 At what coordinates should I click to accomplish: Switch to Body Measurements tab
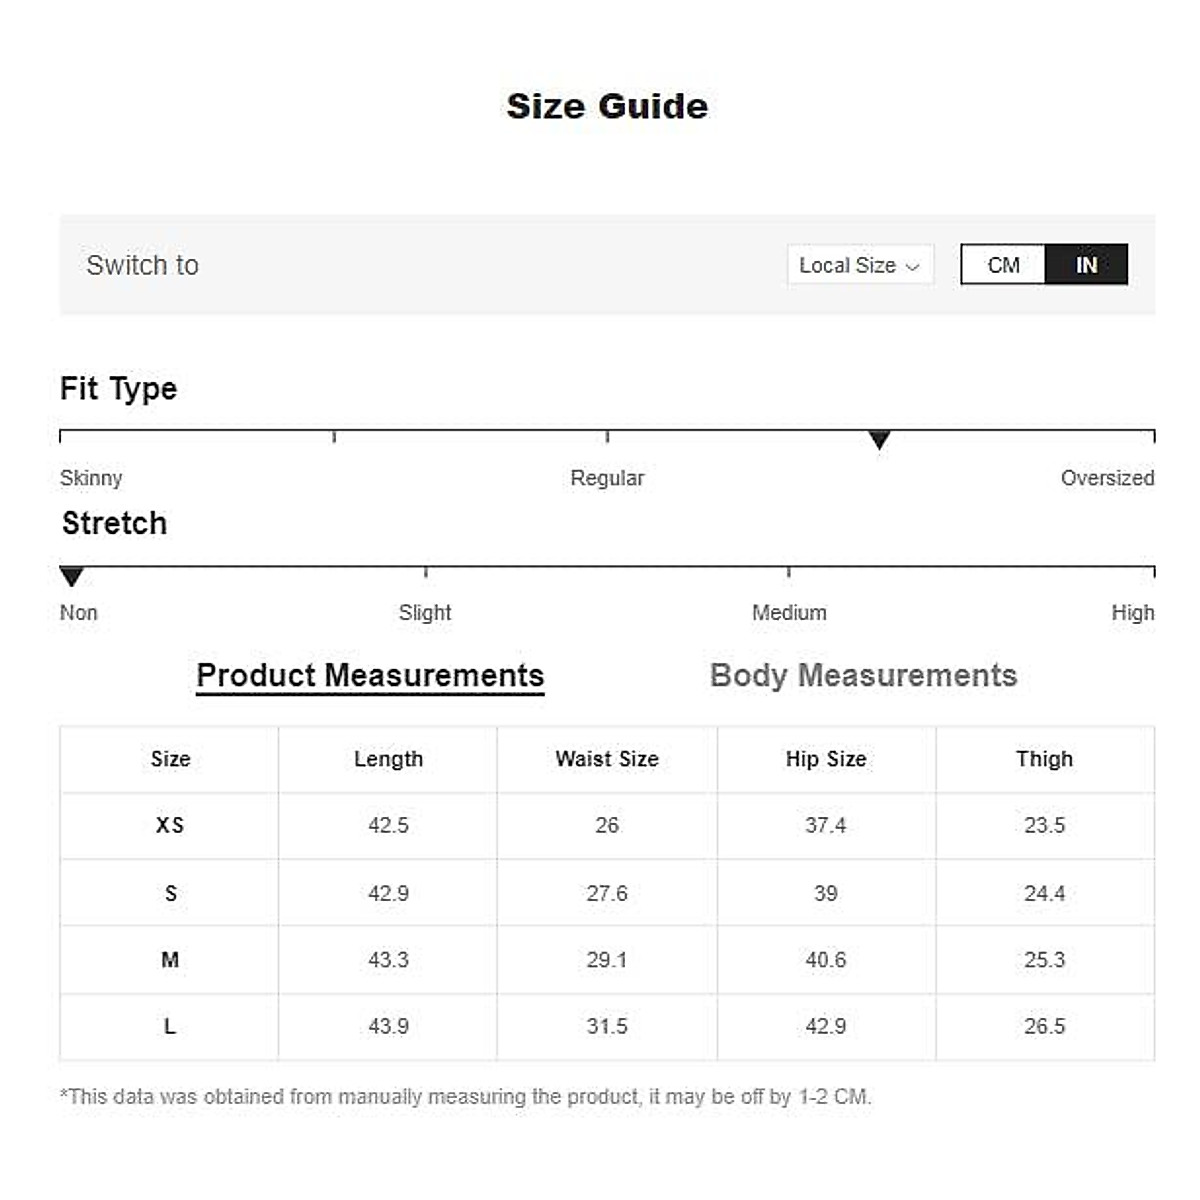(x=863, y=675)
